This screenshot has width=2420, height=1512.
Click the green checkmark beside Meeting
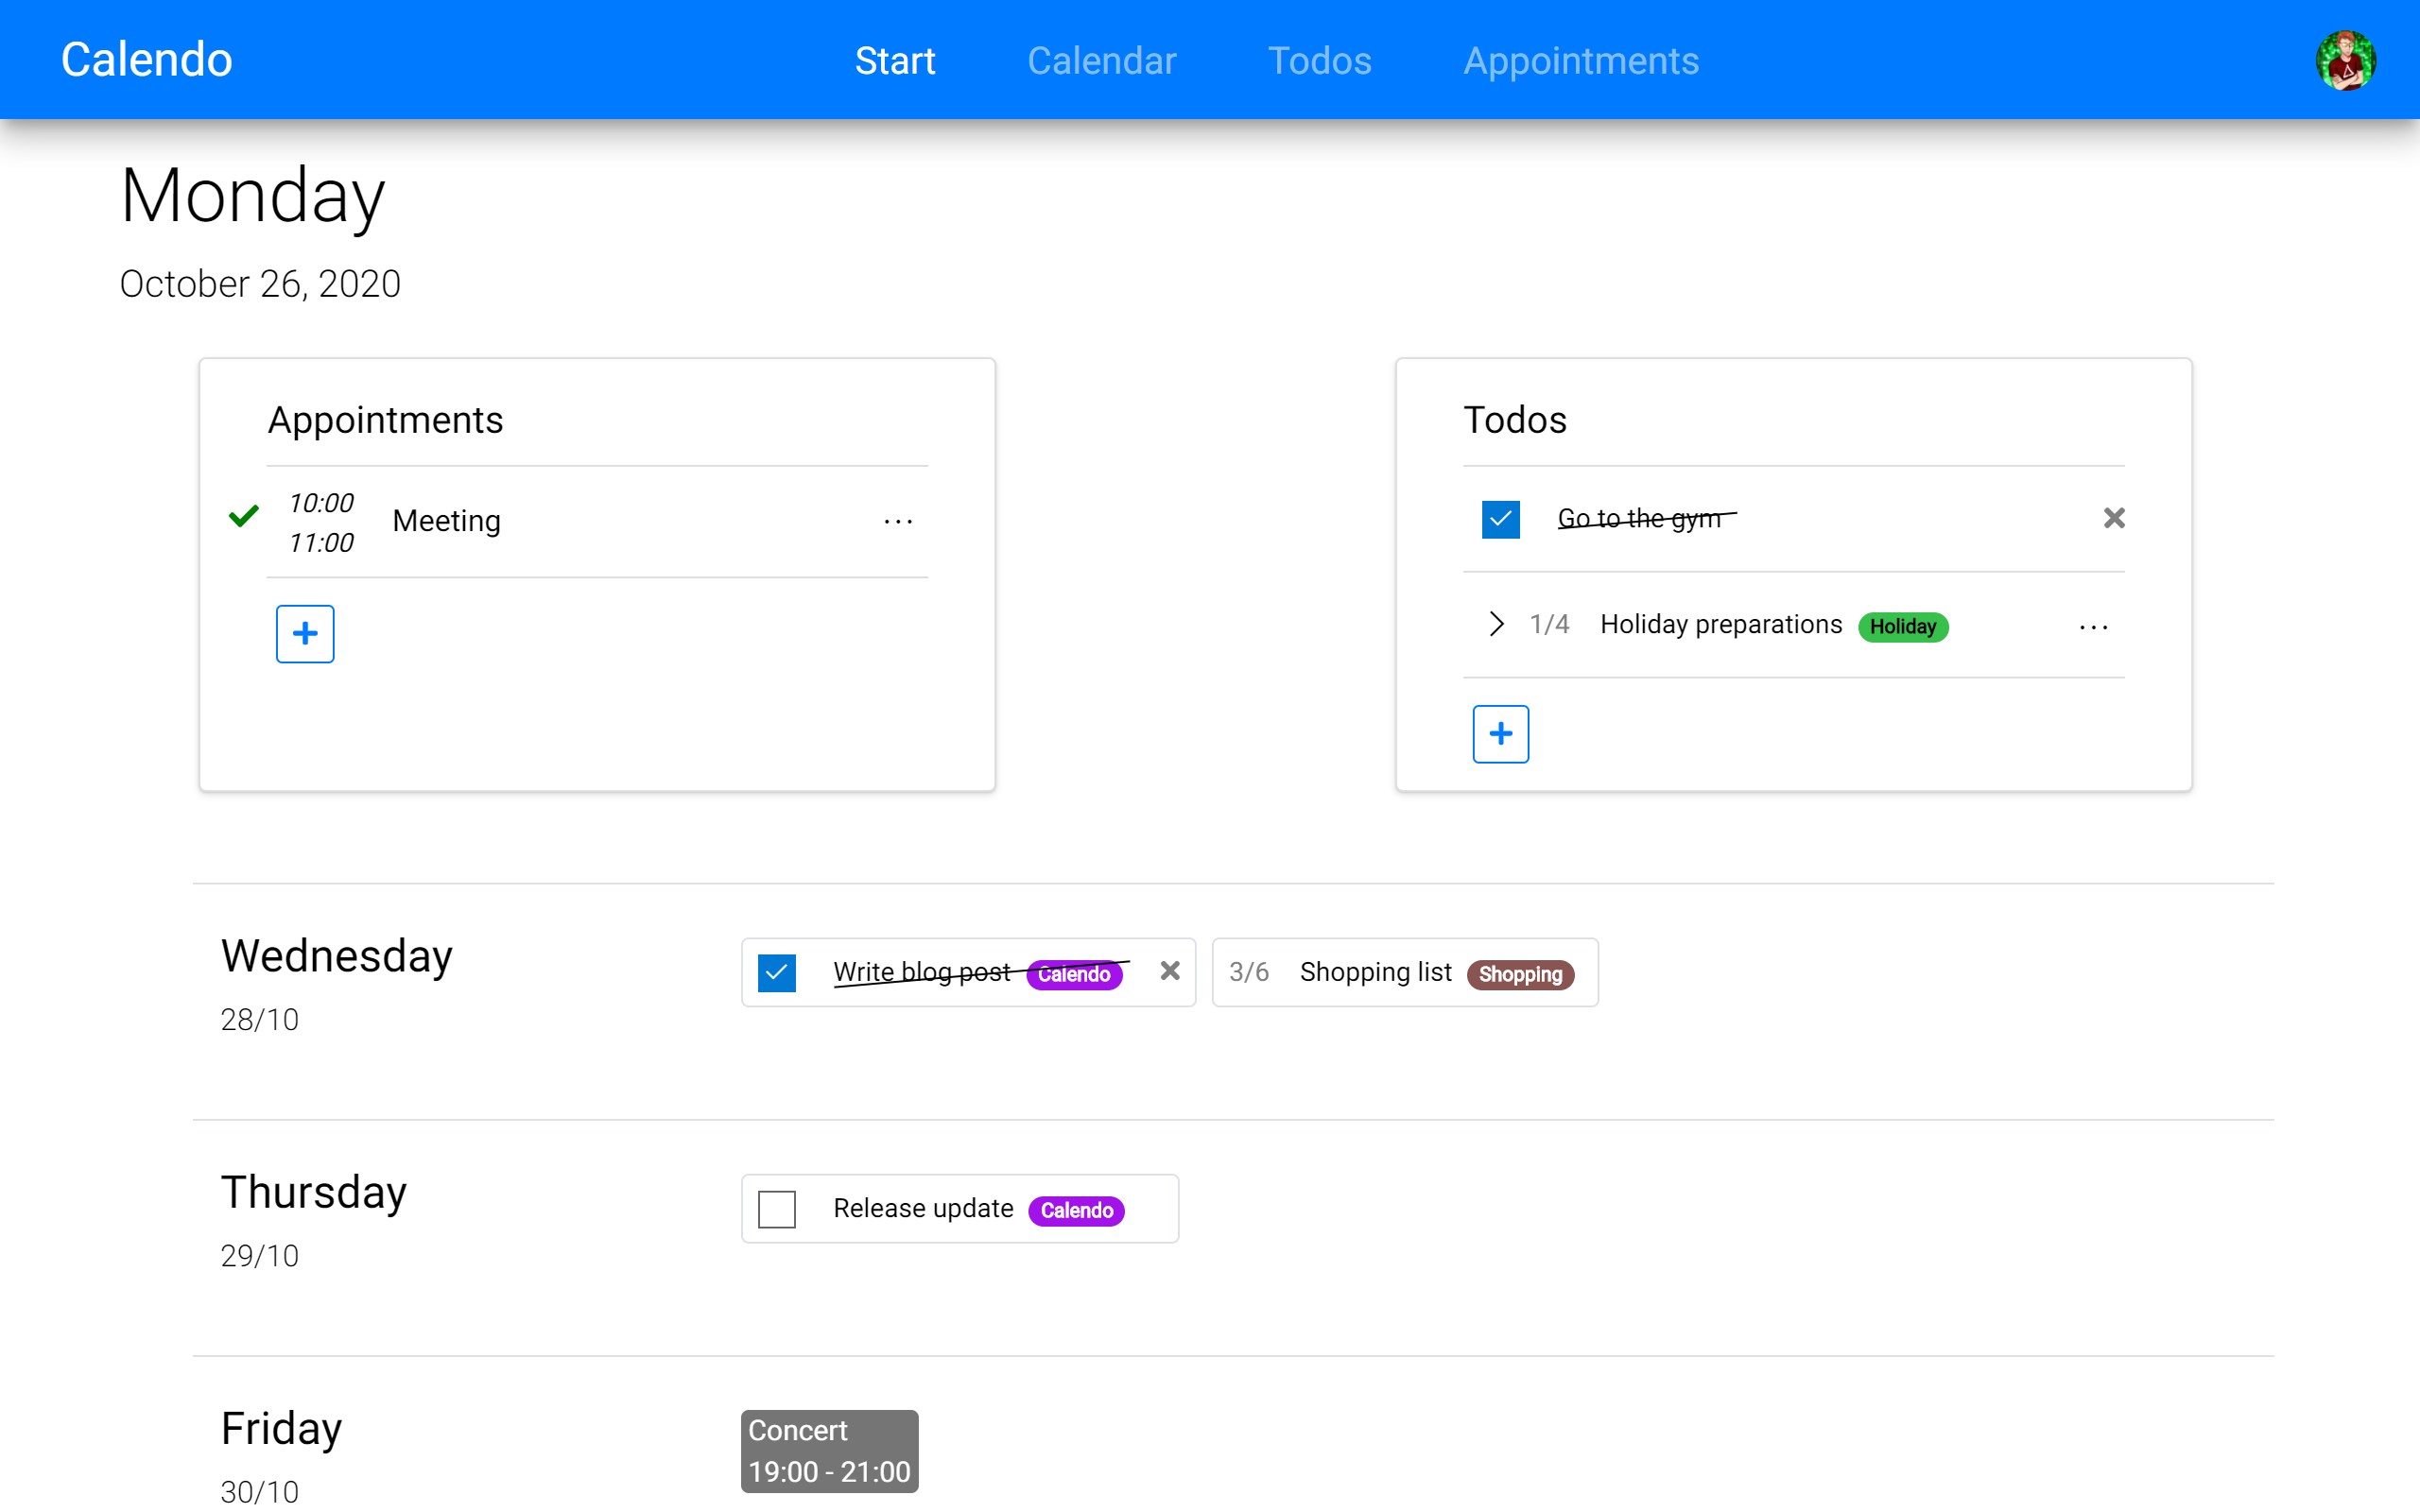click(244, 516)
